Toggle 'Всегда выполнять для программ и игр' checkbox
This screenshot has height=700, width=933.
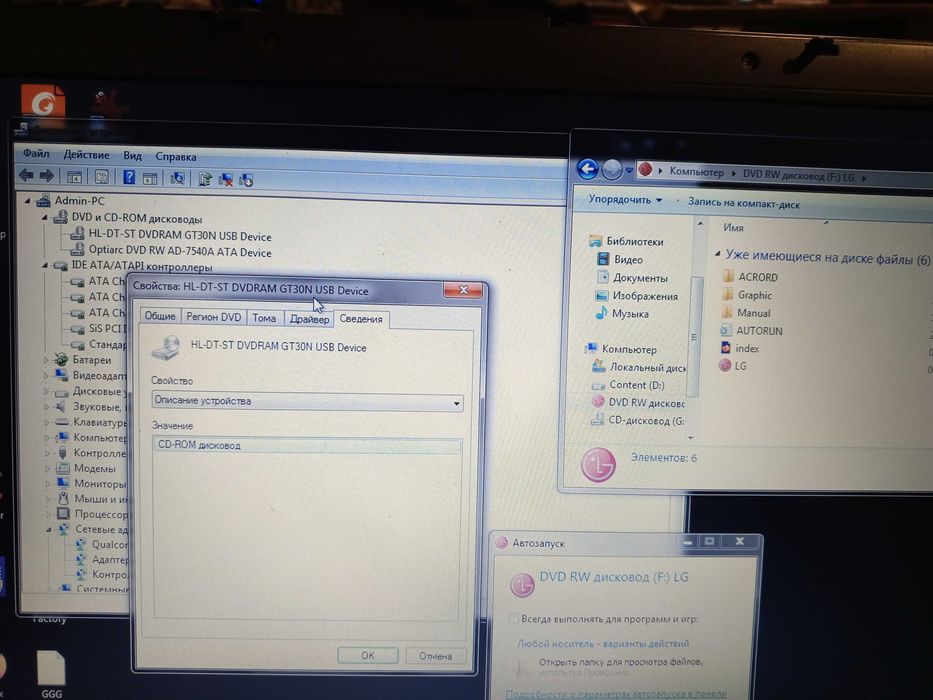coord(513,618)
